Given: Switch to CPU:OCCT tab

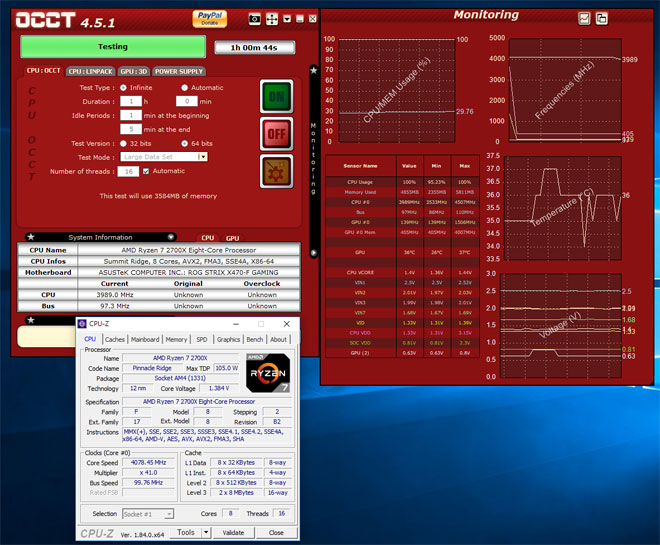Looking at the screenshot, I should click(x=43, y=71).
